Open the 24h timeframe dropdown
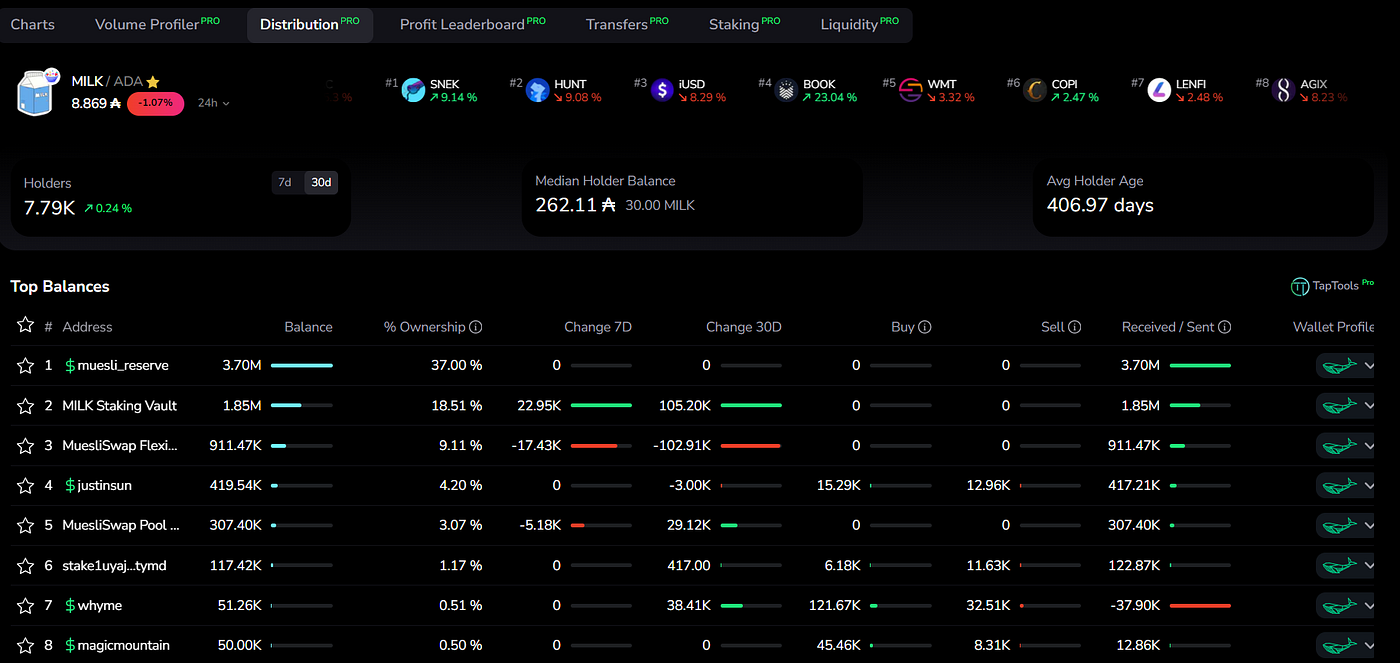Viewport: 1400px width, 663px height. pyautogui.click(x=214, y=103)
